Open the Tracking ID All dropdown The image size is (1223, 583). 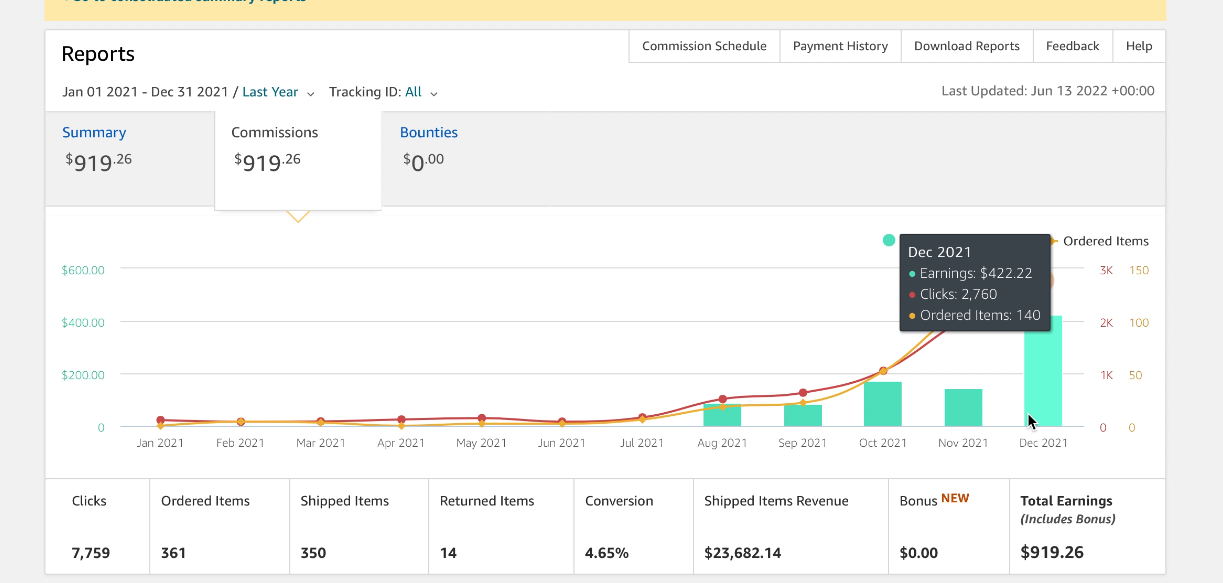(421, 92)
